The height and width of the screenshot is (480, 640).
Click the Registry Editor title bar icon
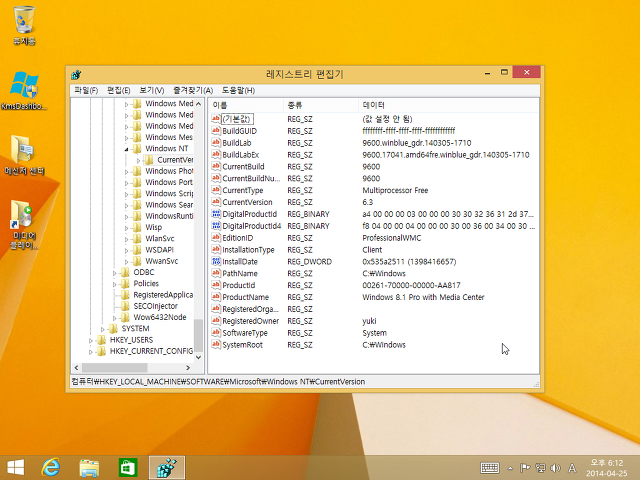coord(76,75)
